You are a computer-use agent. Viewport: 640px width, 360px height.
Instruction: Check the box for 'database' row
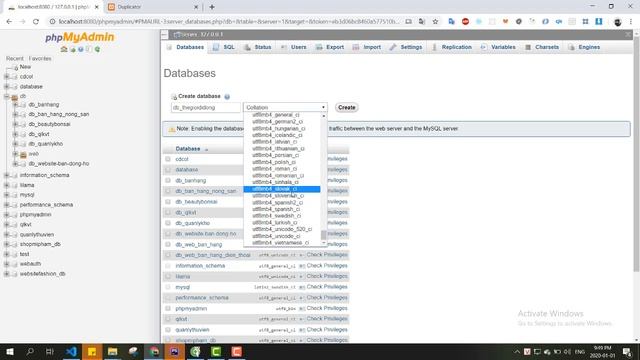(168, 170)
